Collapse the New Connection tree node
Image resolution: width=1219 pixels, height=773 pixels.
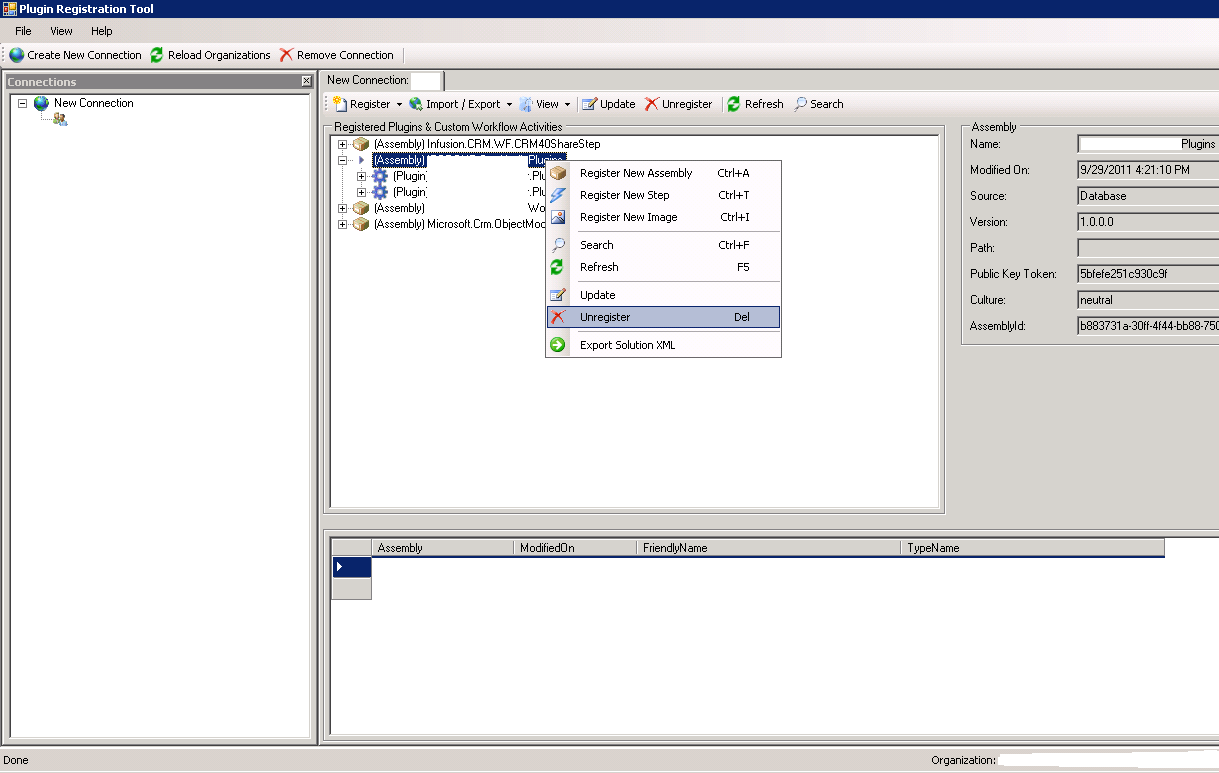[22, 103]
